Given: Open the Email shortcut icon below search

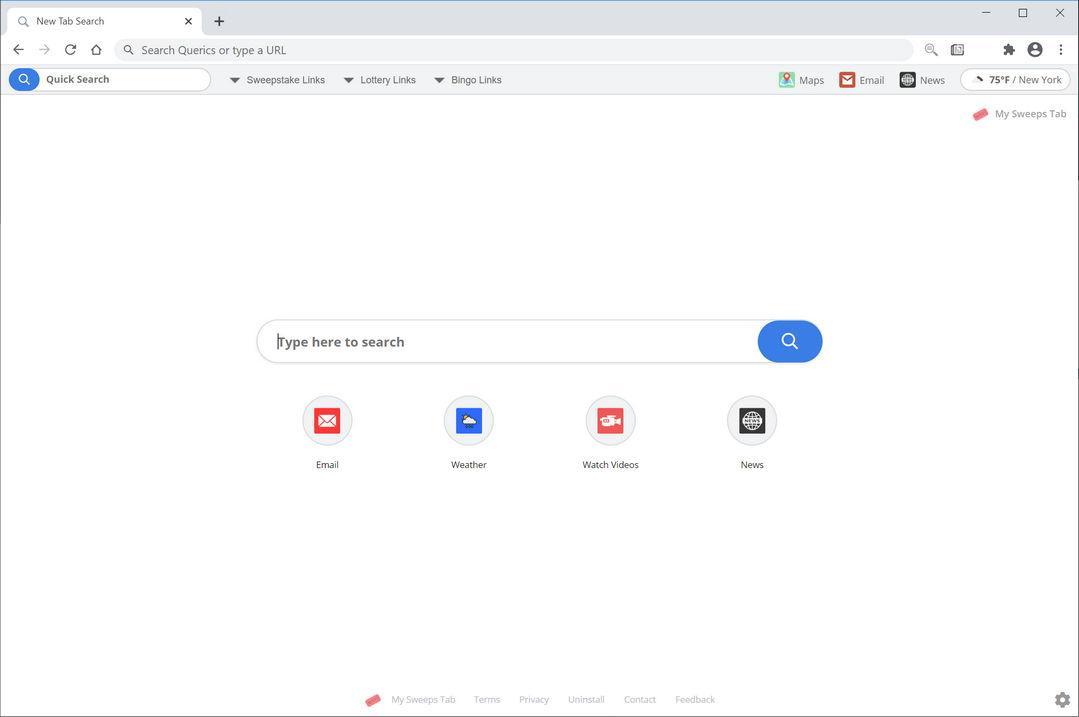Looking at the screenshot, I should click(x=327, y=420).
